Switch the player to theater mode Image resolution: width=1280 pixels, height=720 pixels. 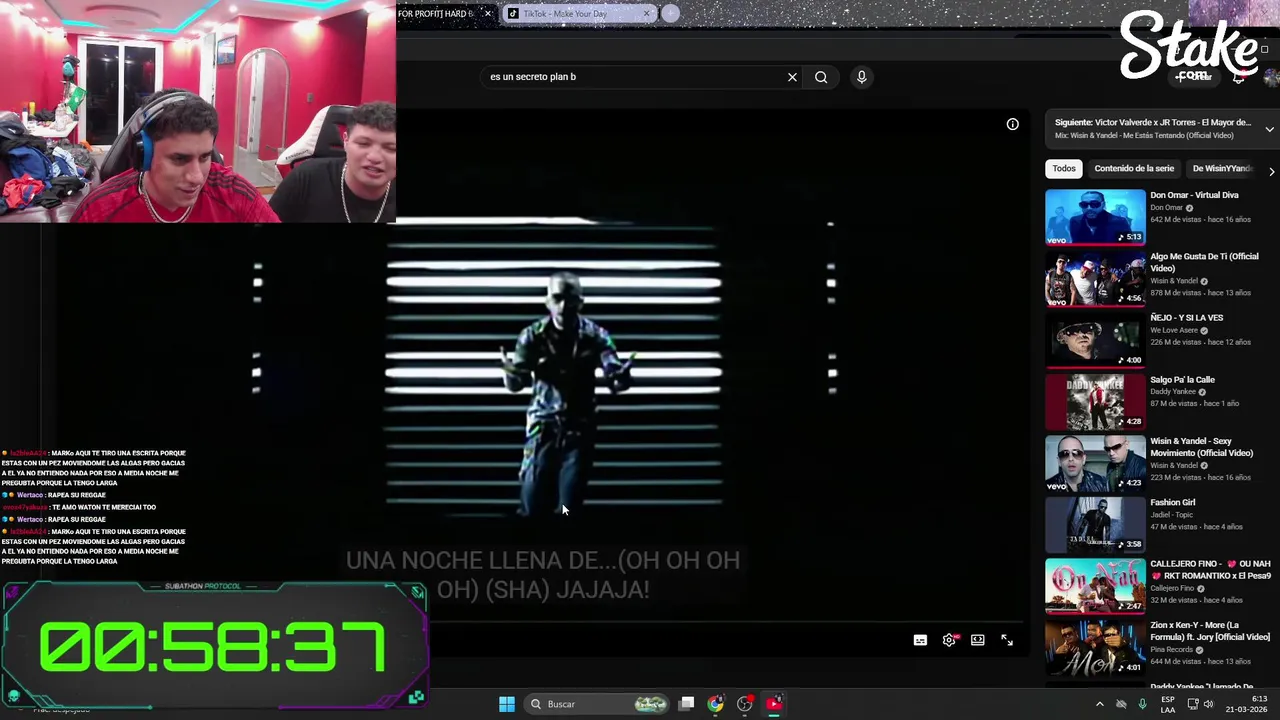pyautogui.click(x=978, y=640)
